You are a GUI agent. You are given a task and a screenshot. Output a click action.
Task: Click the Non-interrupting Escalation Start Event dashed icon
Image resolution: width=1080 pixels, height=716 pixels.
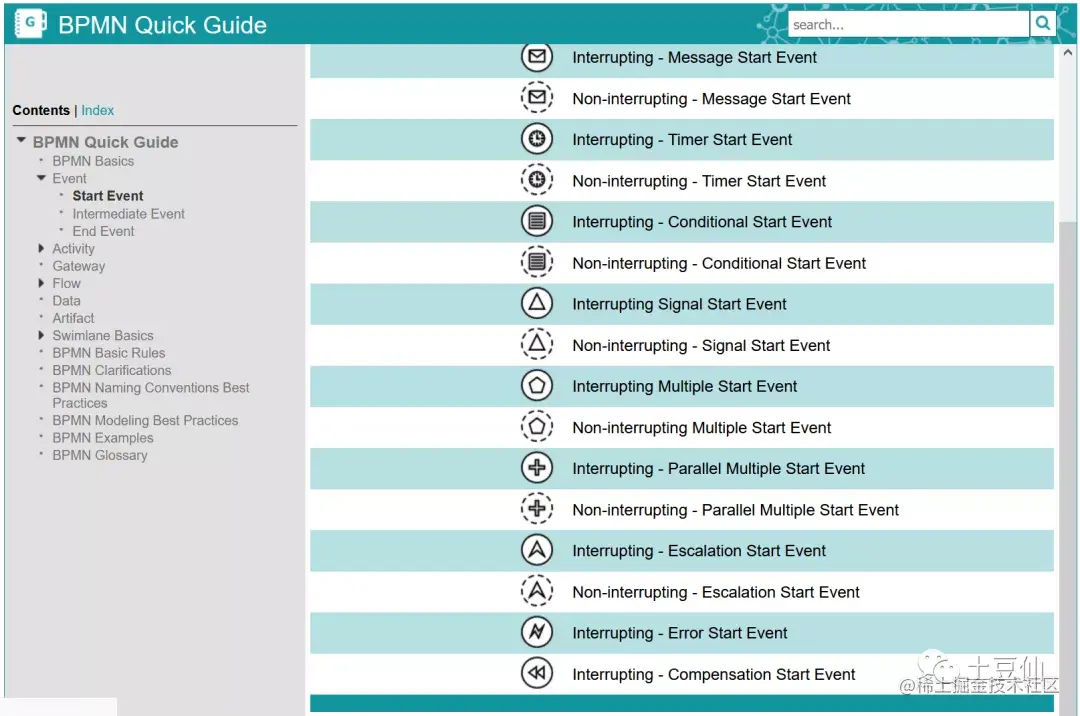click(537, 591)
